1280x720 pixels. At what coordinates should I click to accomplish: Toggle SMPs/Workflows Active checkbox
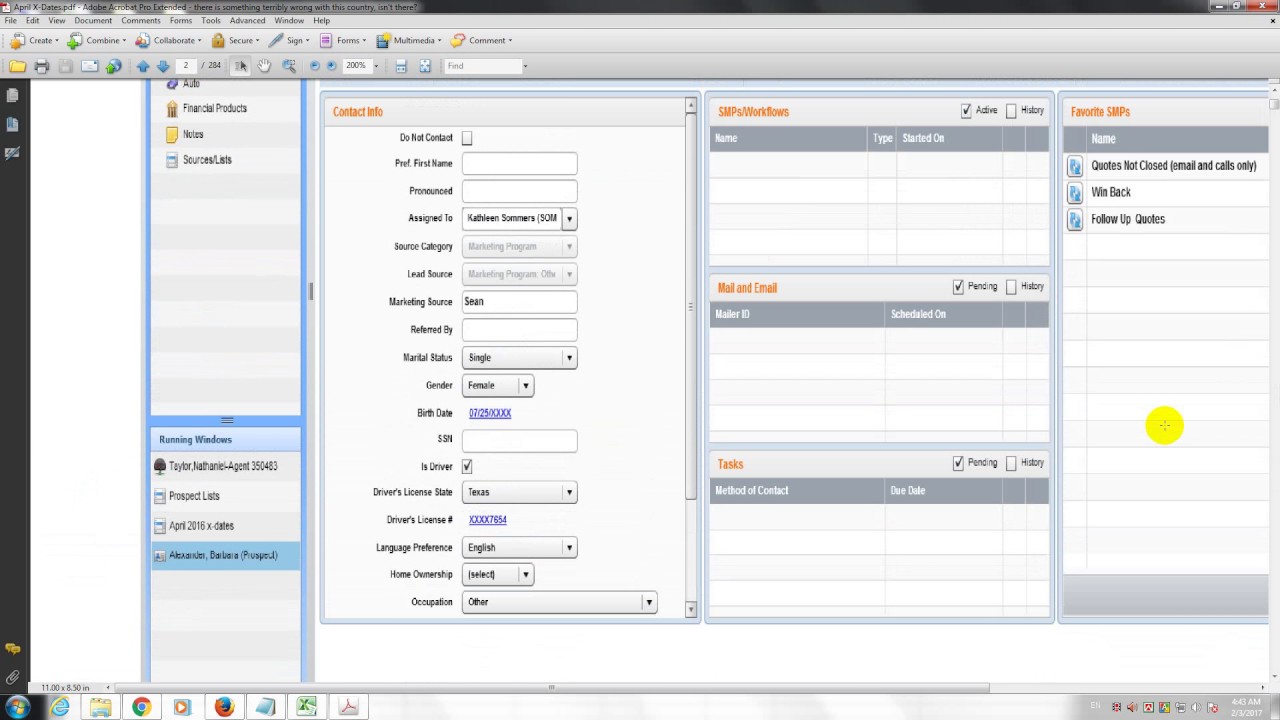[966, 111]
